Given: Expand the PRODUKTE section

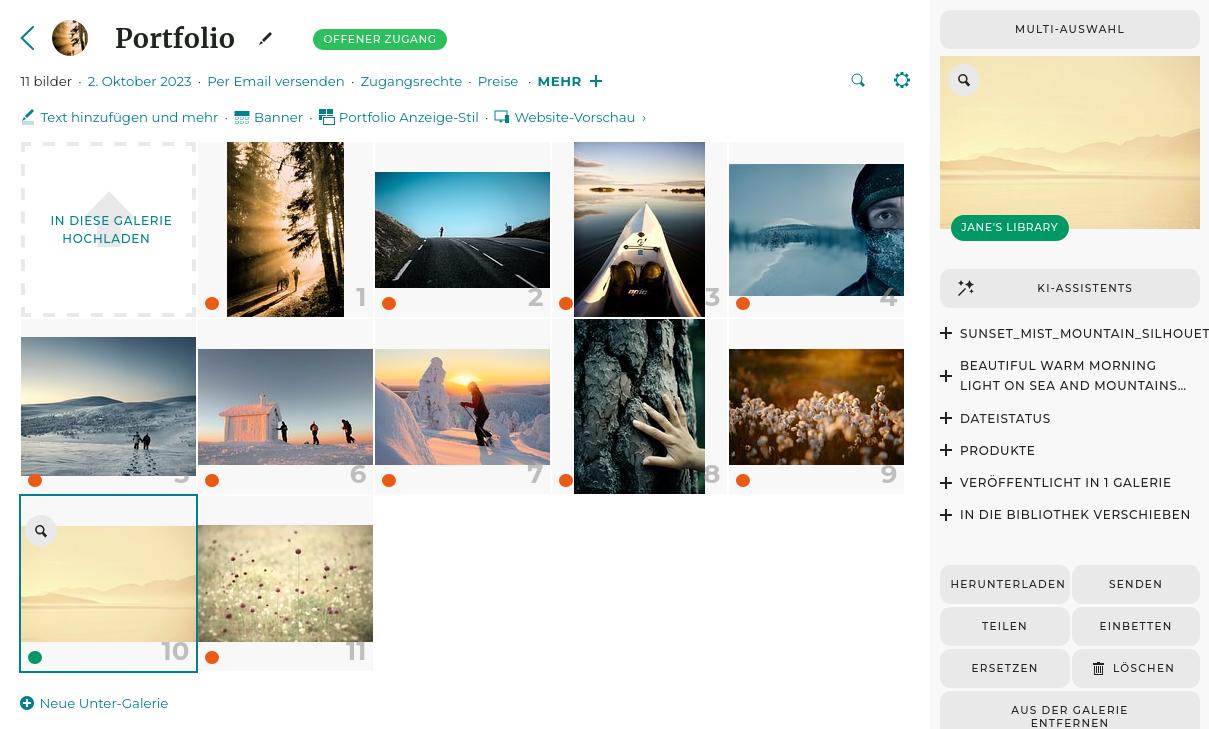Looking at the screenshot, I should pyautogui.click(x=997, y=450).
